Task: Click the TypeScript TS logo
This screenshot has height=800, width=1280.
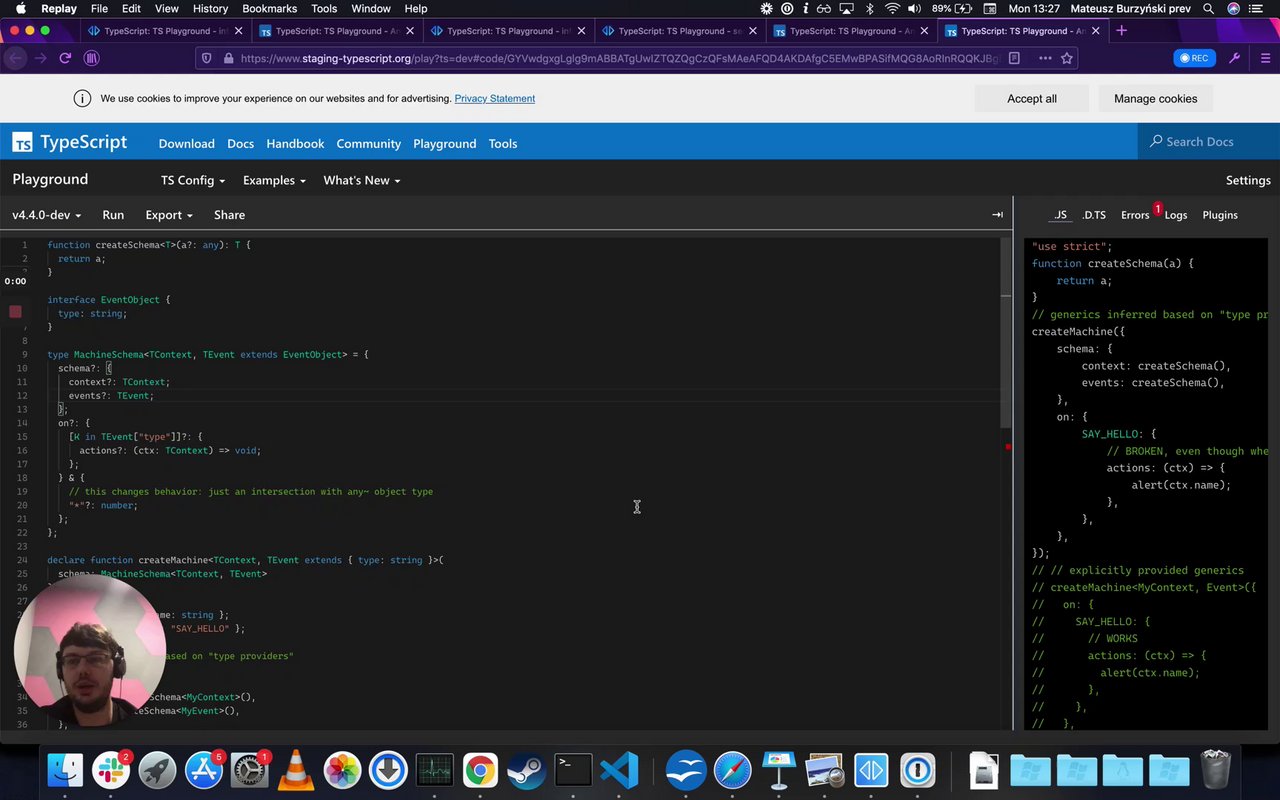Action: tap(22, 143)
